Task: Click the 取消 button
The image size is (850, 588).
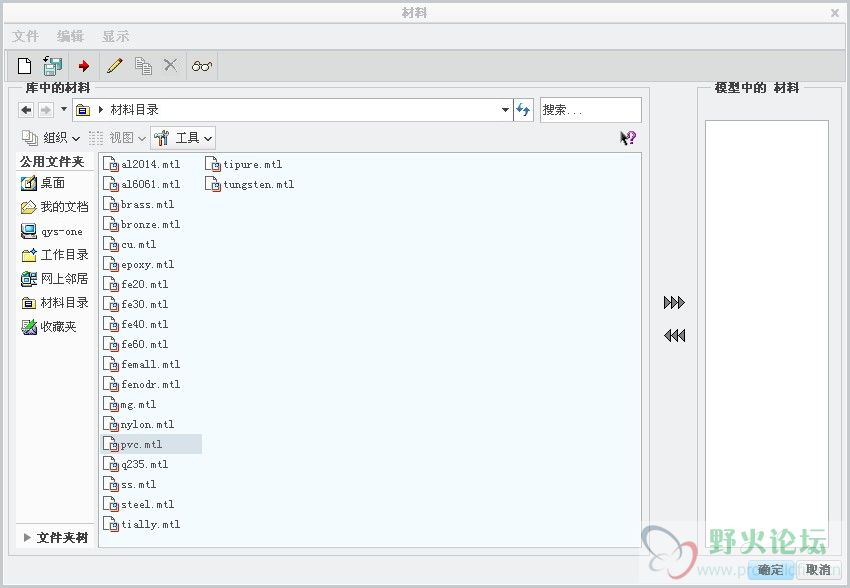Action: [x=818, y=570]
